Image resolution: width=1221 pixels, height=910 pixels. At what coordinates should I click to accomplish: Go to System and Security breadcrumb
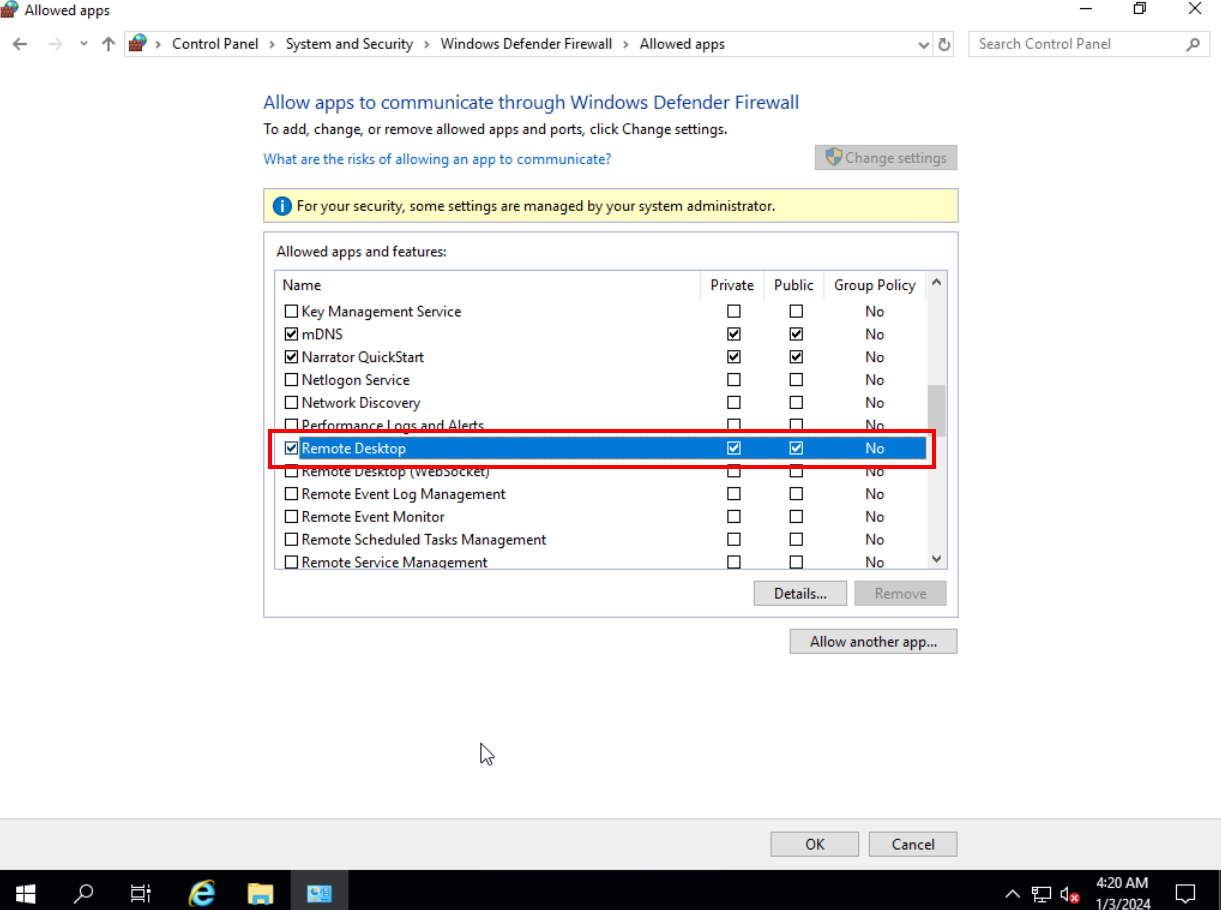(349, 44)
